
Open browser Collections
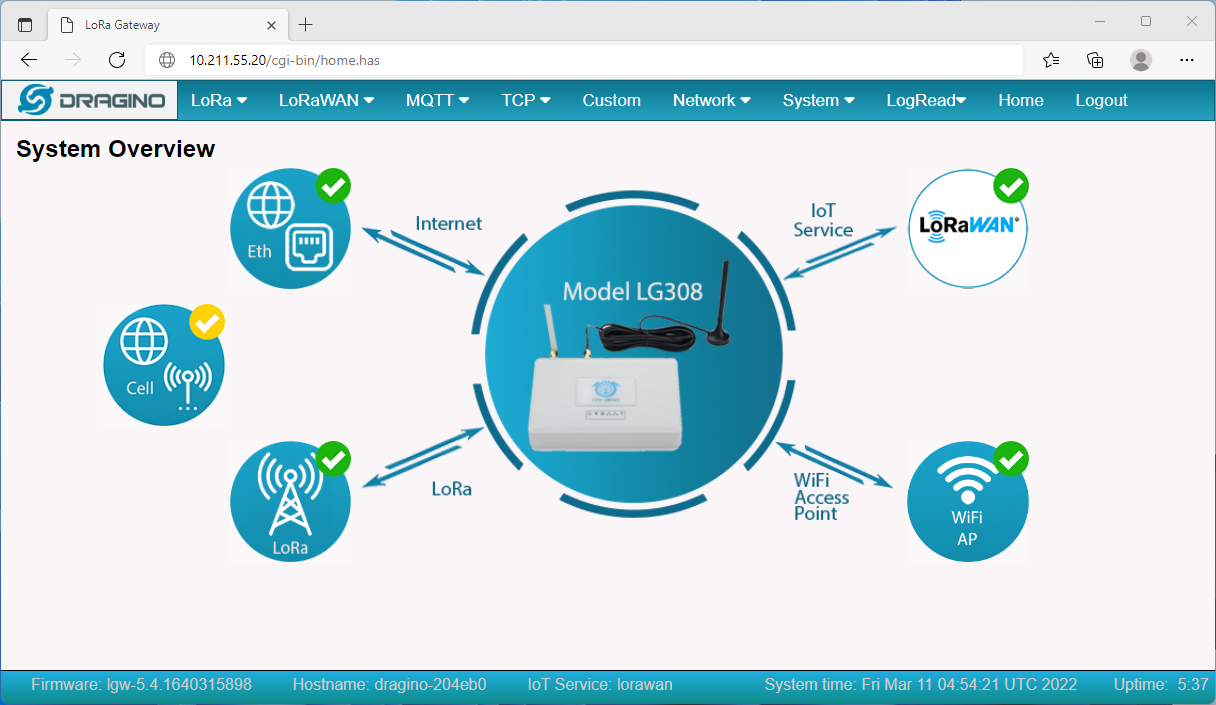click(1095, 60)
